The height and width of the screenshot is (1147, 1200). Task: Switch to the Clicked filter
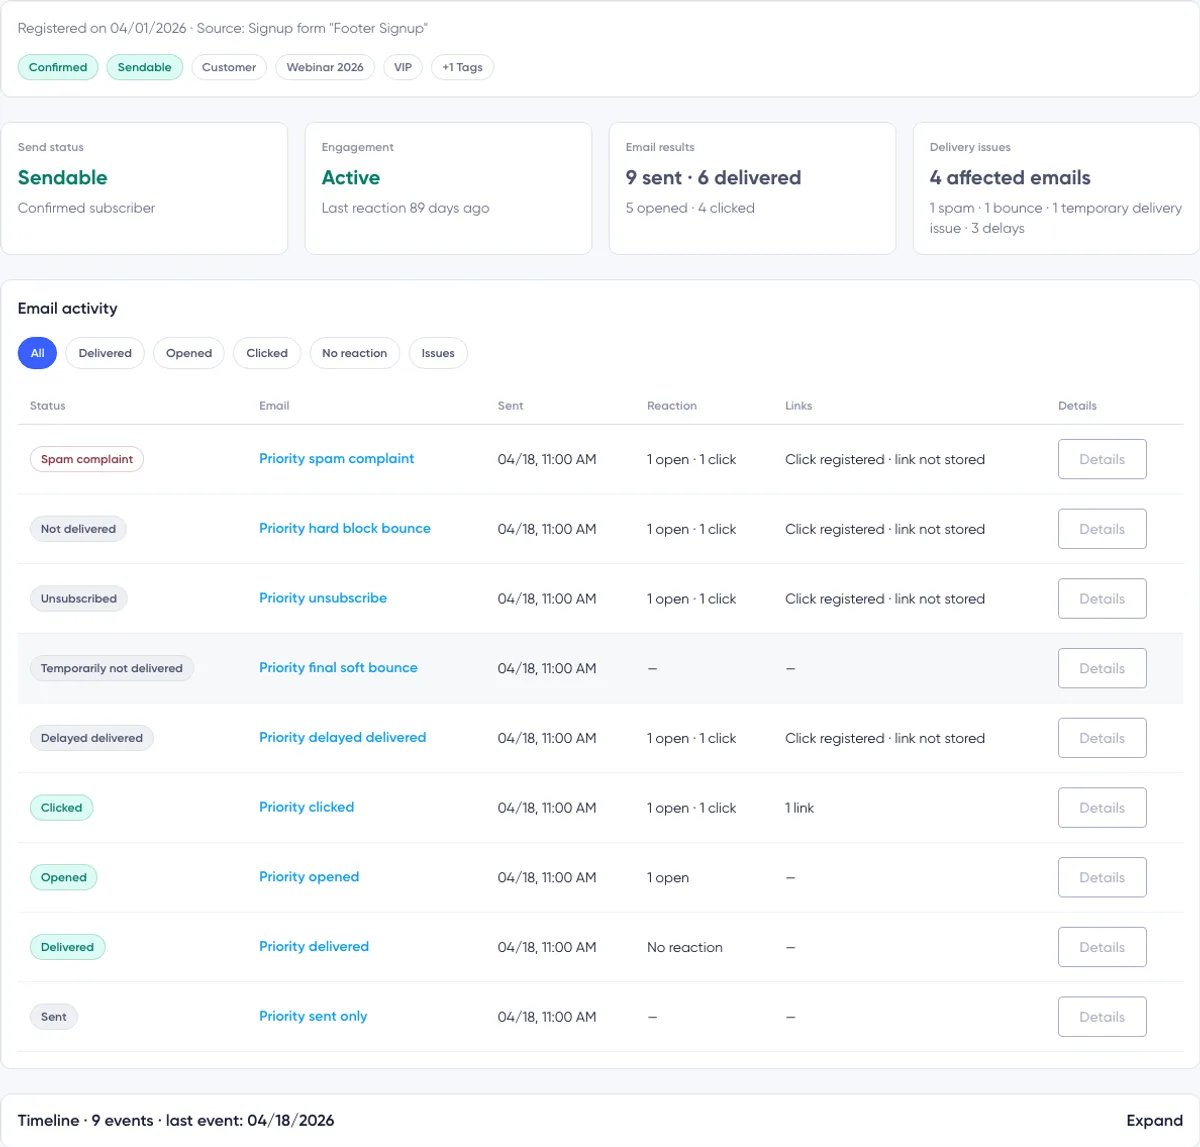coord(267,353)
